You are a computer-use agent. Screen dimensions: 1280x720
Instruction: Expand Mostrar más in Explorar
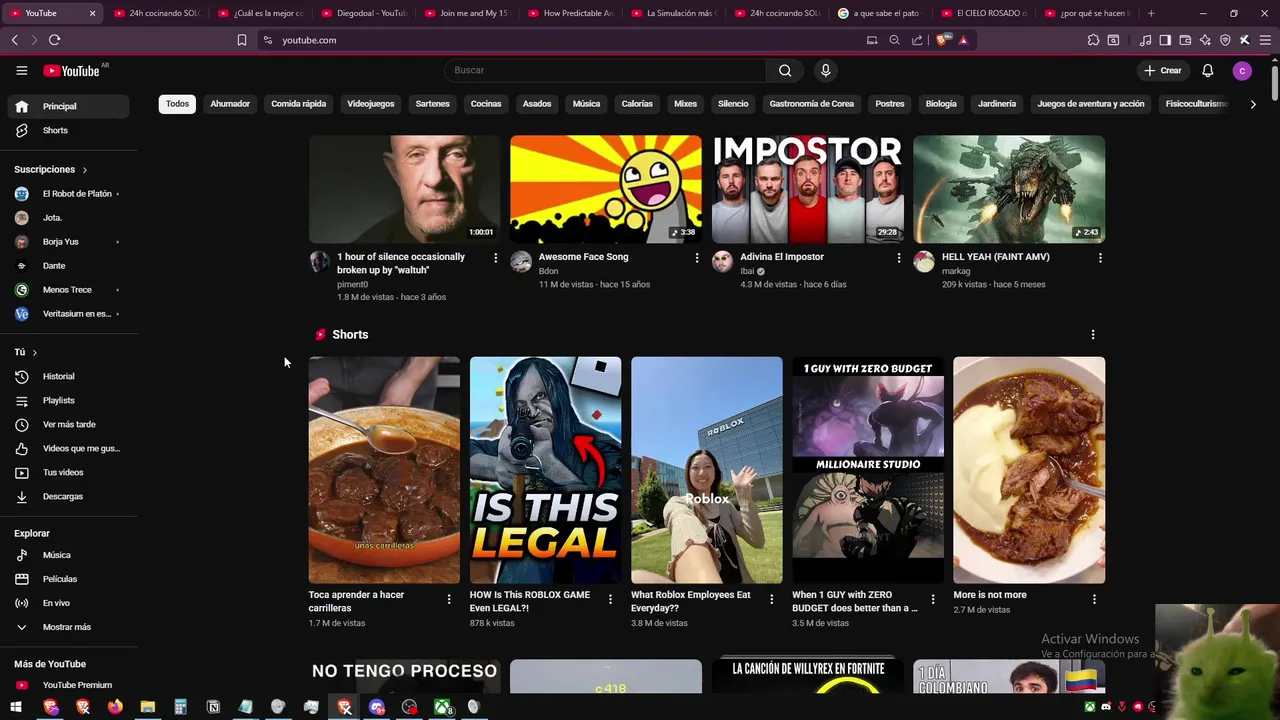68,627
